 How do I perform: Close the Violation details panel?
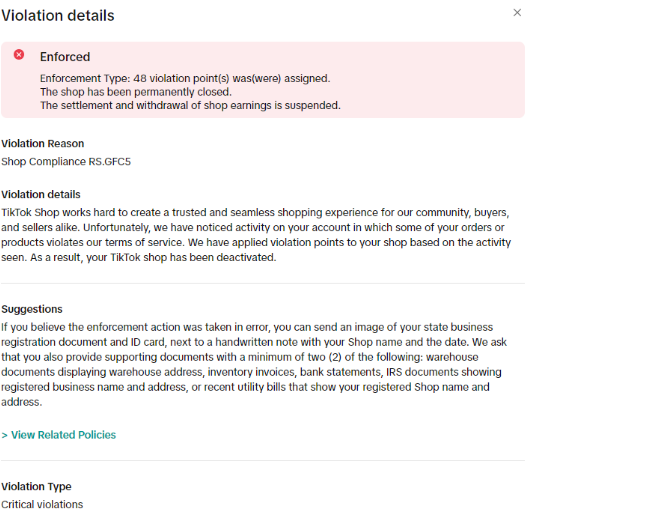(x=517, y=13)
